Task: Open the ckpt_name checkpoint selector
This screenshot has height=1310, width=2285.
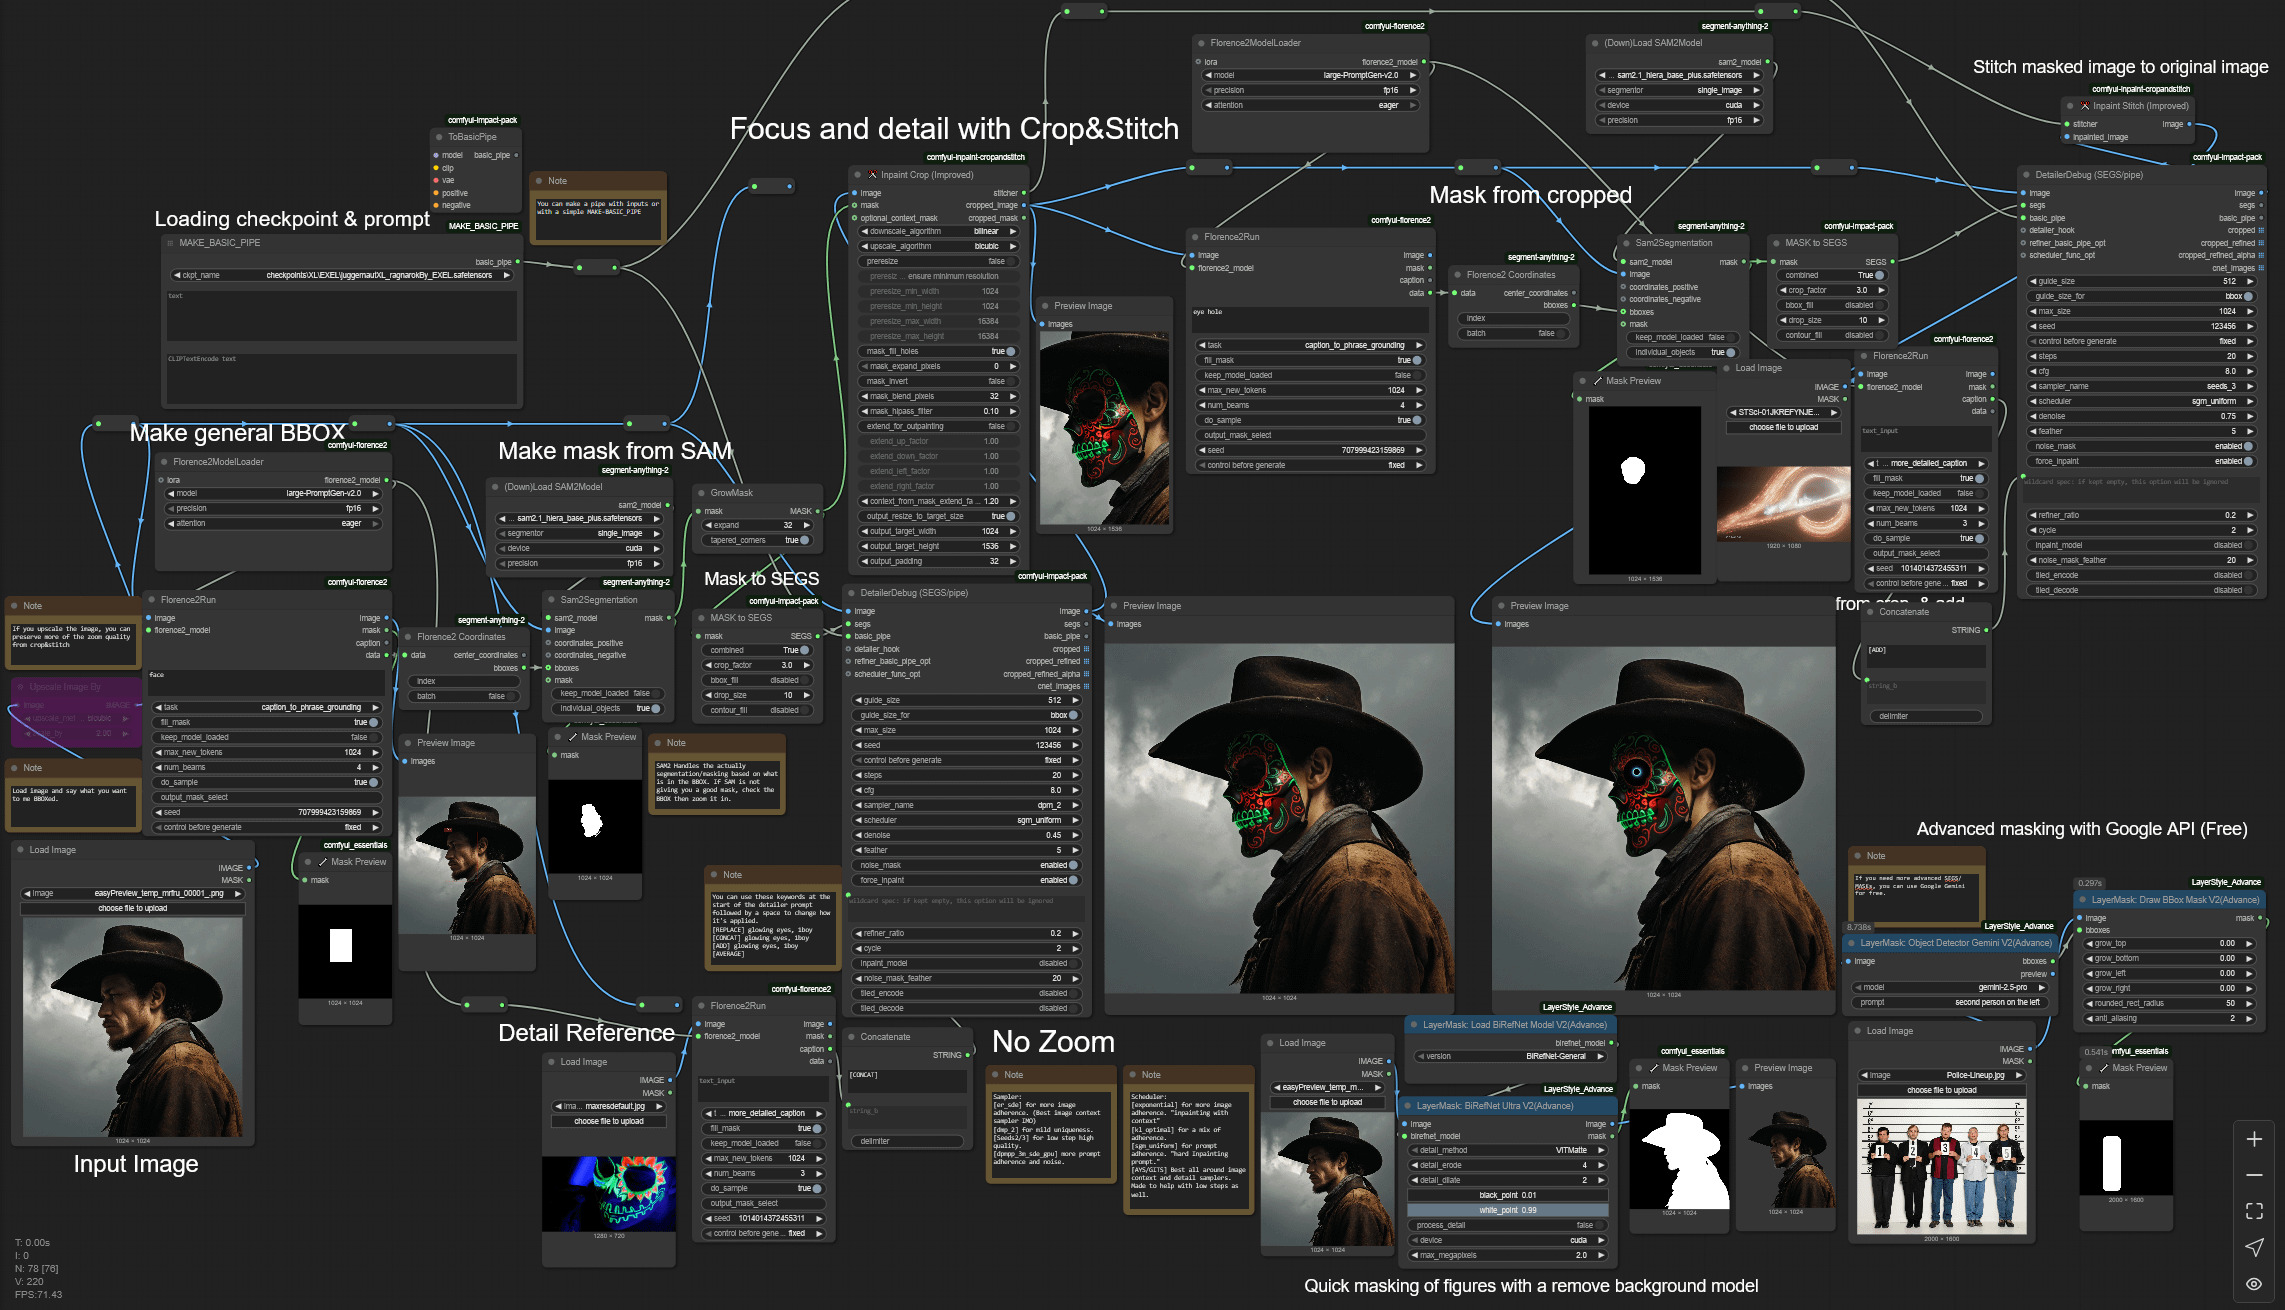Action: point(343,275)
